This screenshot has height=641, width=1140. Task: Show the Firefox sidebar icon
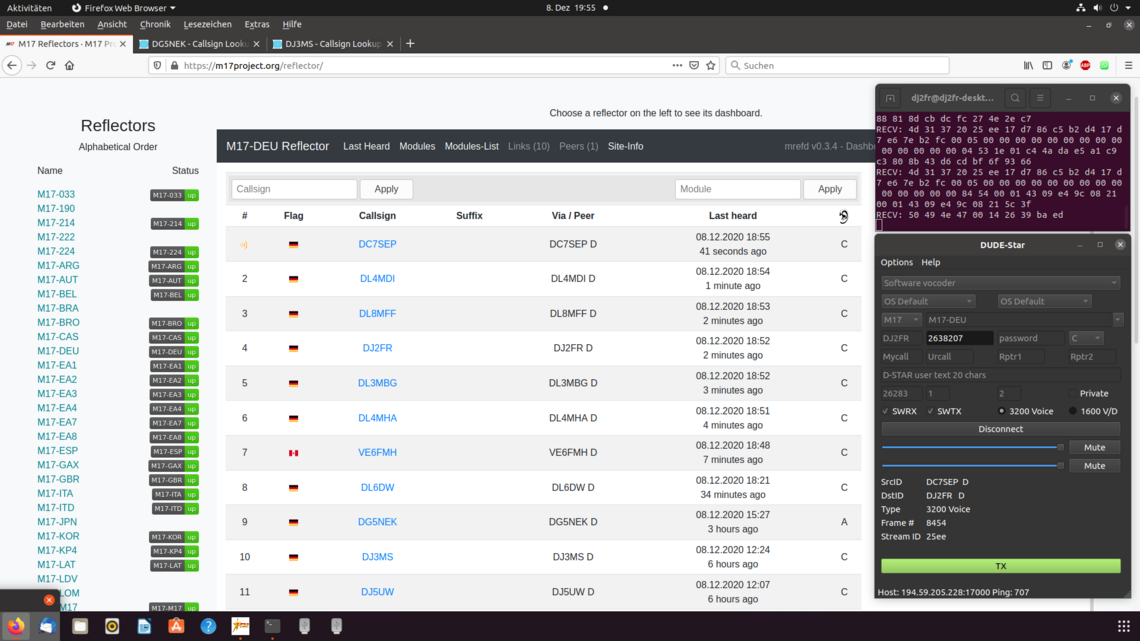[1047, 65]
